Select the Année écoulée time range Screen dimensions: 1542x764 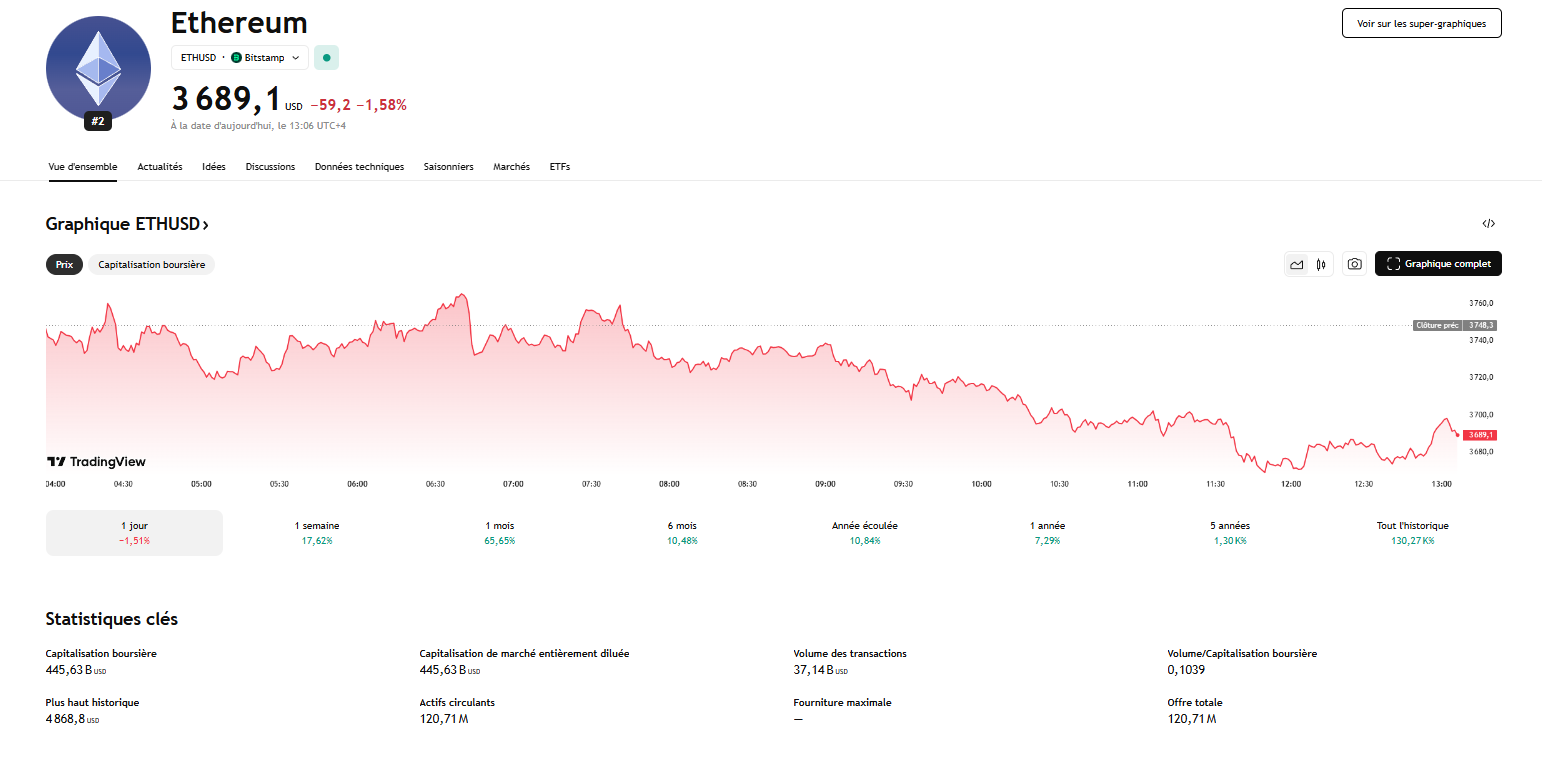(x=865, y=533)
